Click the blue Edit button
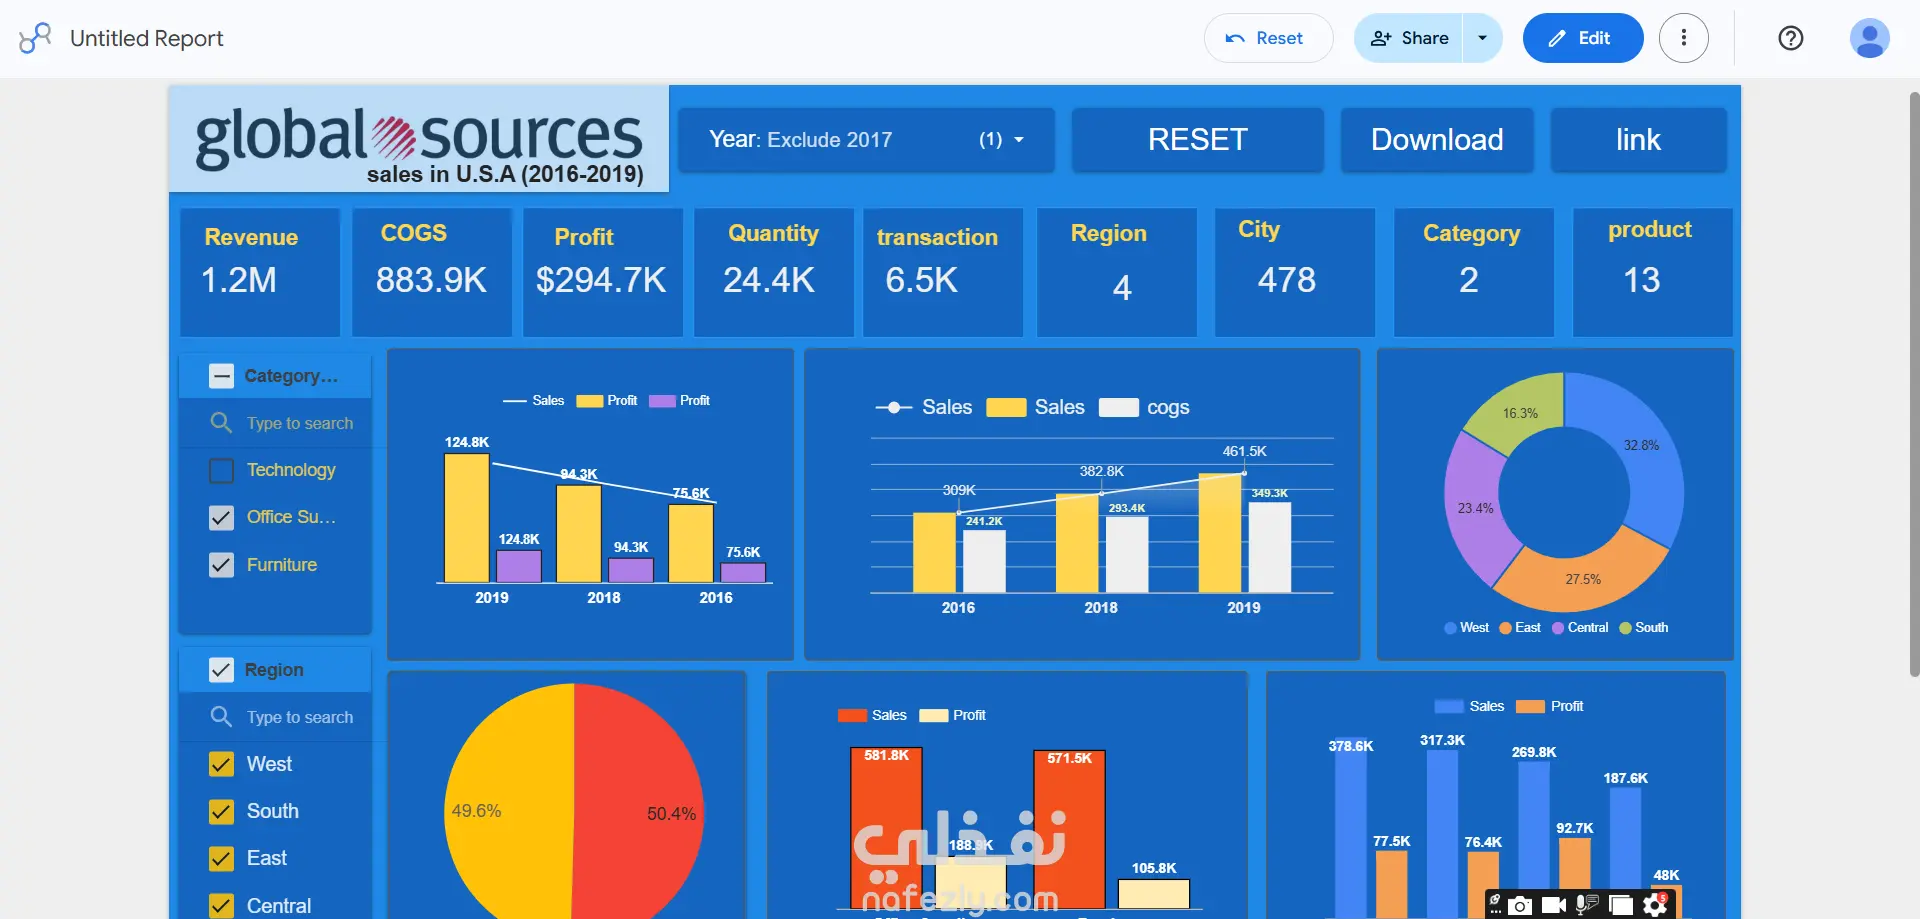 [x=1582, y=38]
